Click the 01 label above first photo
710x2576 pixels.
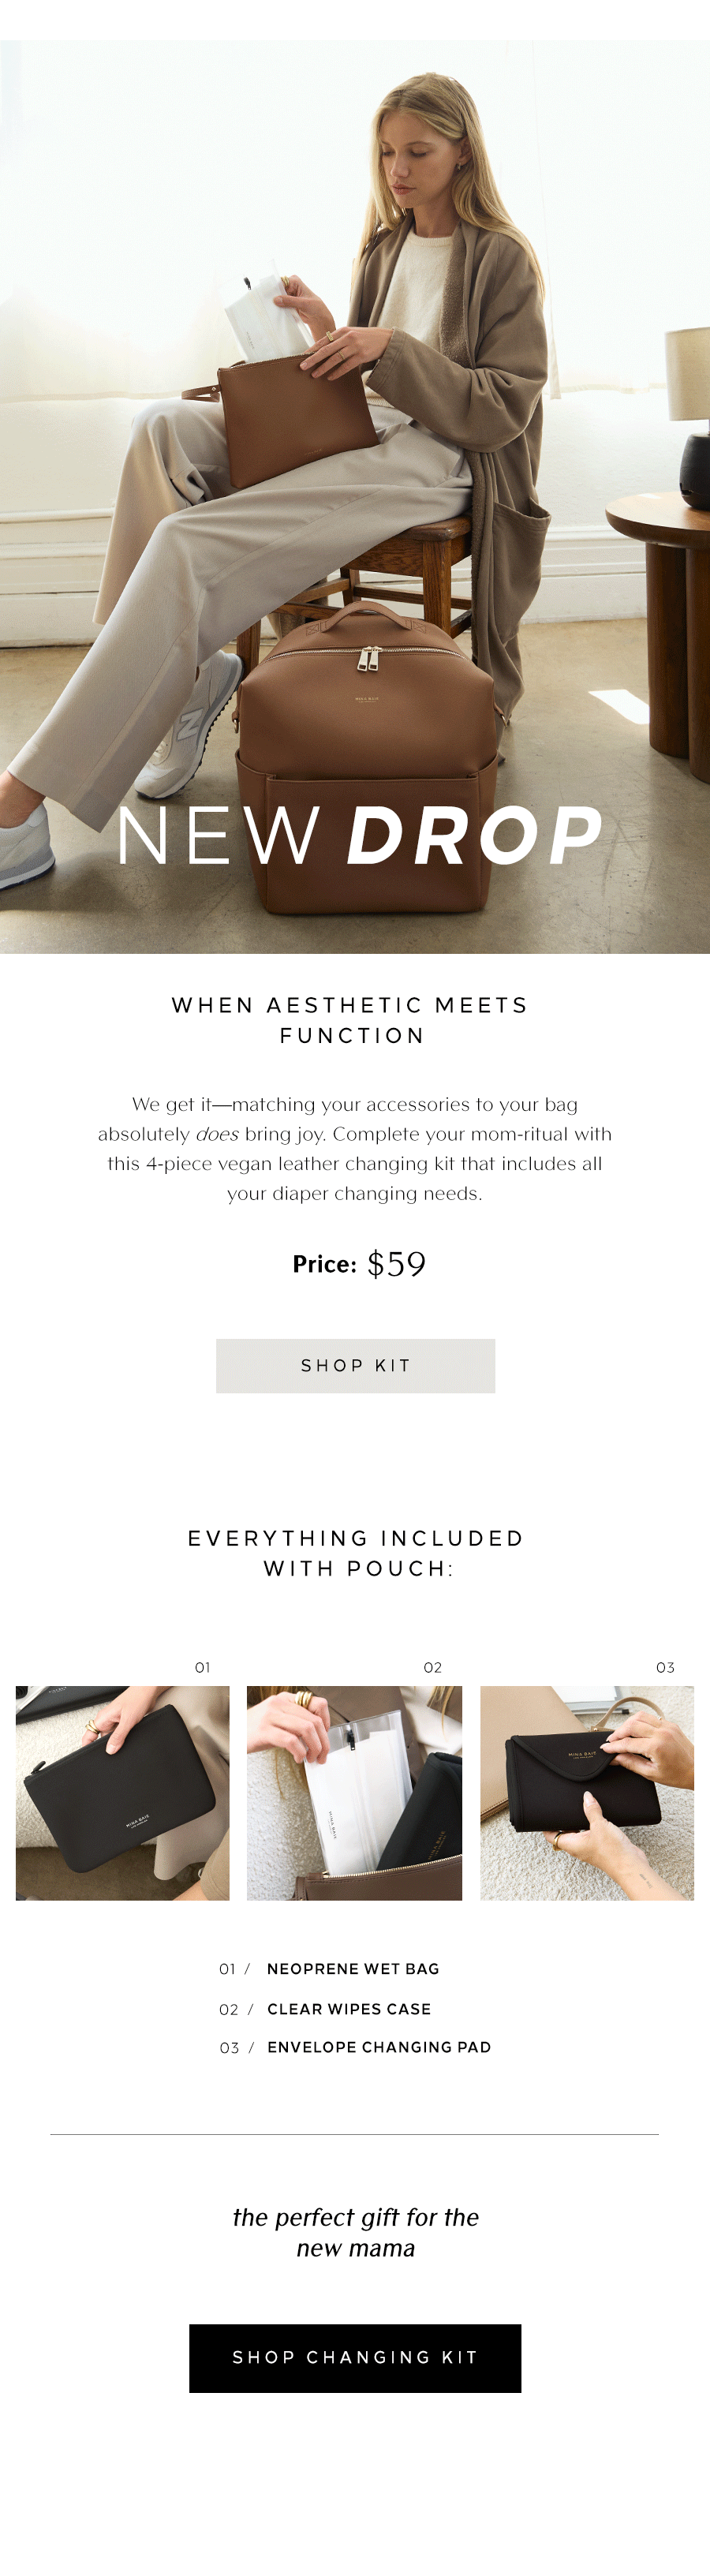click(x=203, y=1667)
